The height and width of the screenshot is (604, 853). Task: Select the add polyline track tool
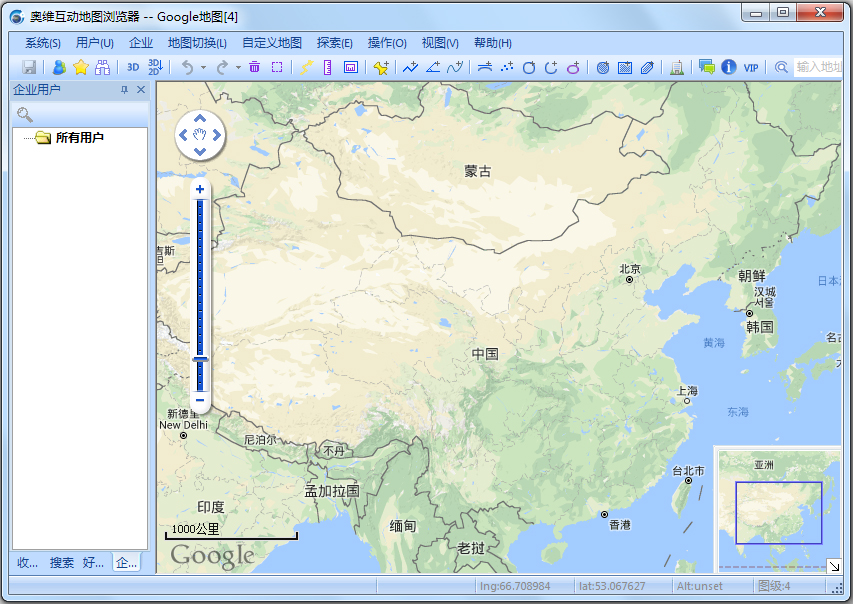coord(410,67)
